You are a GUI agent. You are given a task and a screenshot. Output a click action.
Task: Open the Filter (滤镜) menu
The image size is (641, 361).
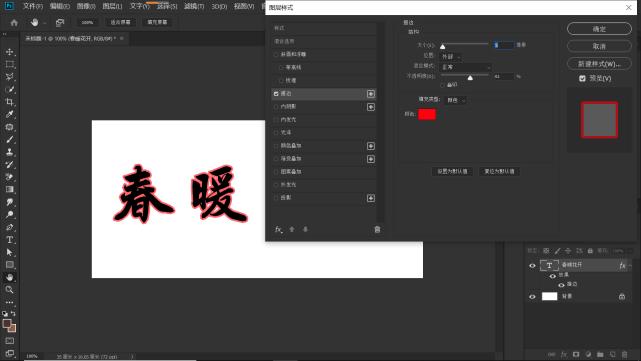click(x=194, y=7)
